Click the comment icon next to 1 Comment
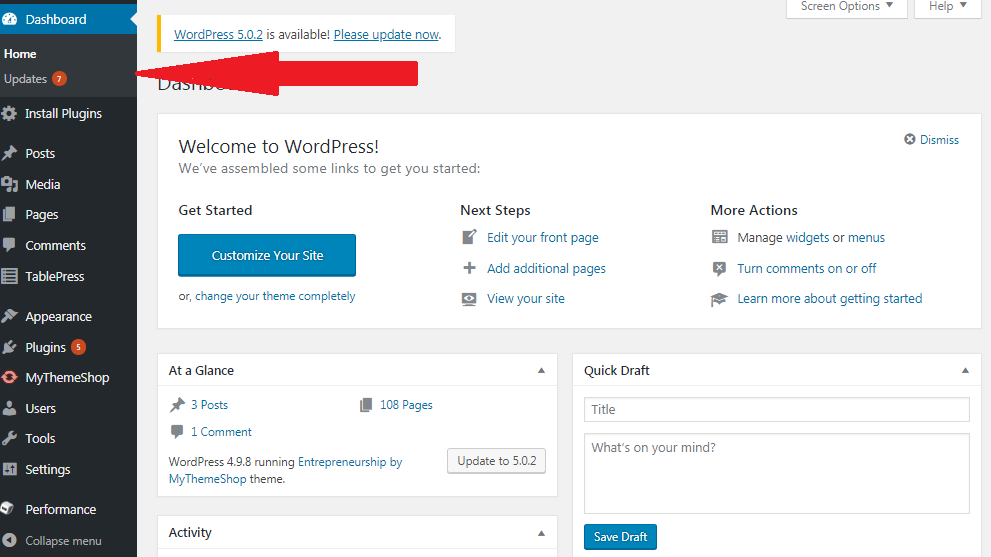Image resolution: width=991 pixels, height=557 pixels. coord(177,432)
